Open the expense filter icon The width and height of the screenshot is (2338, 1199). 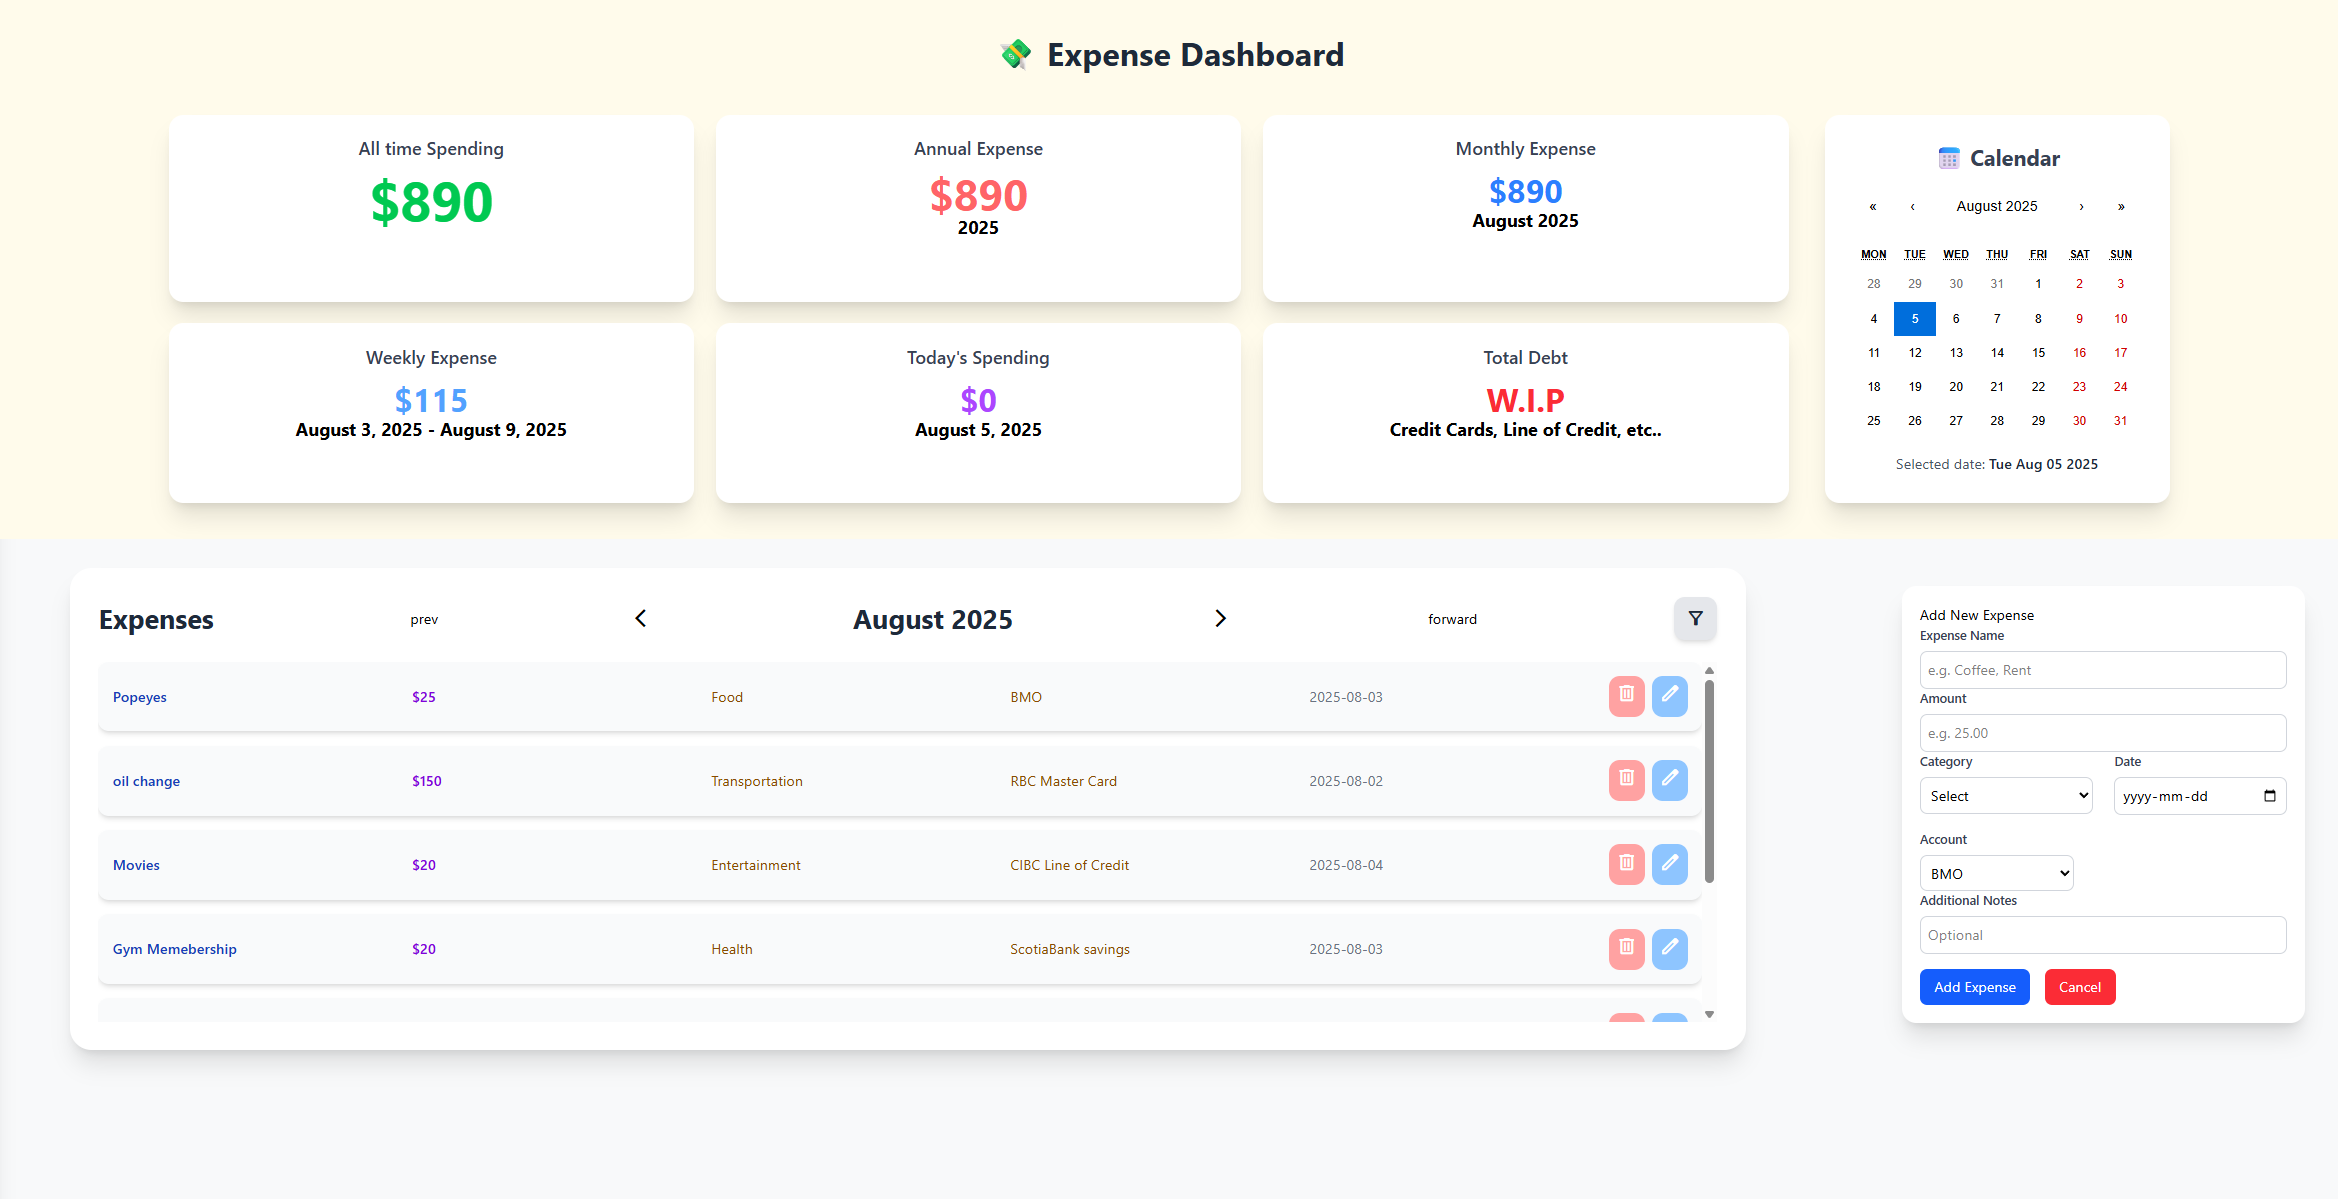(1695, 619)
